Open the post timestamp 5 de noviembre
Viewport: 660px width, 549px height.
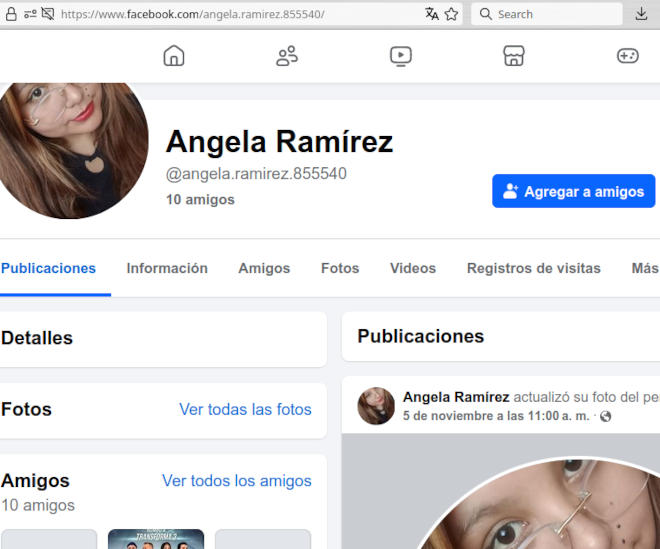point(496,416)
